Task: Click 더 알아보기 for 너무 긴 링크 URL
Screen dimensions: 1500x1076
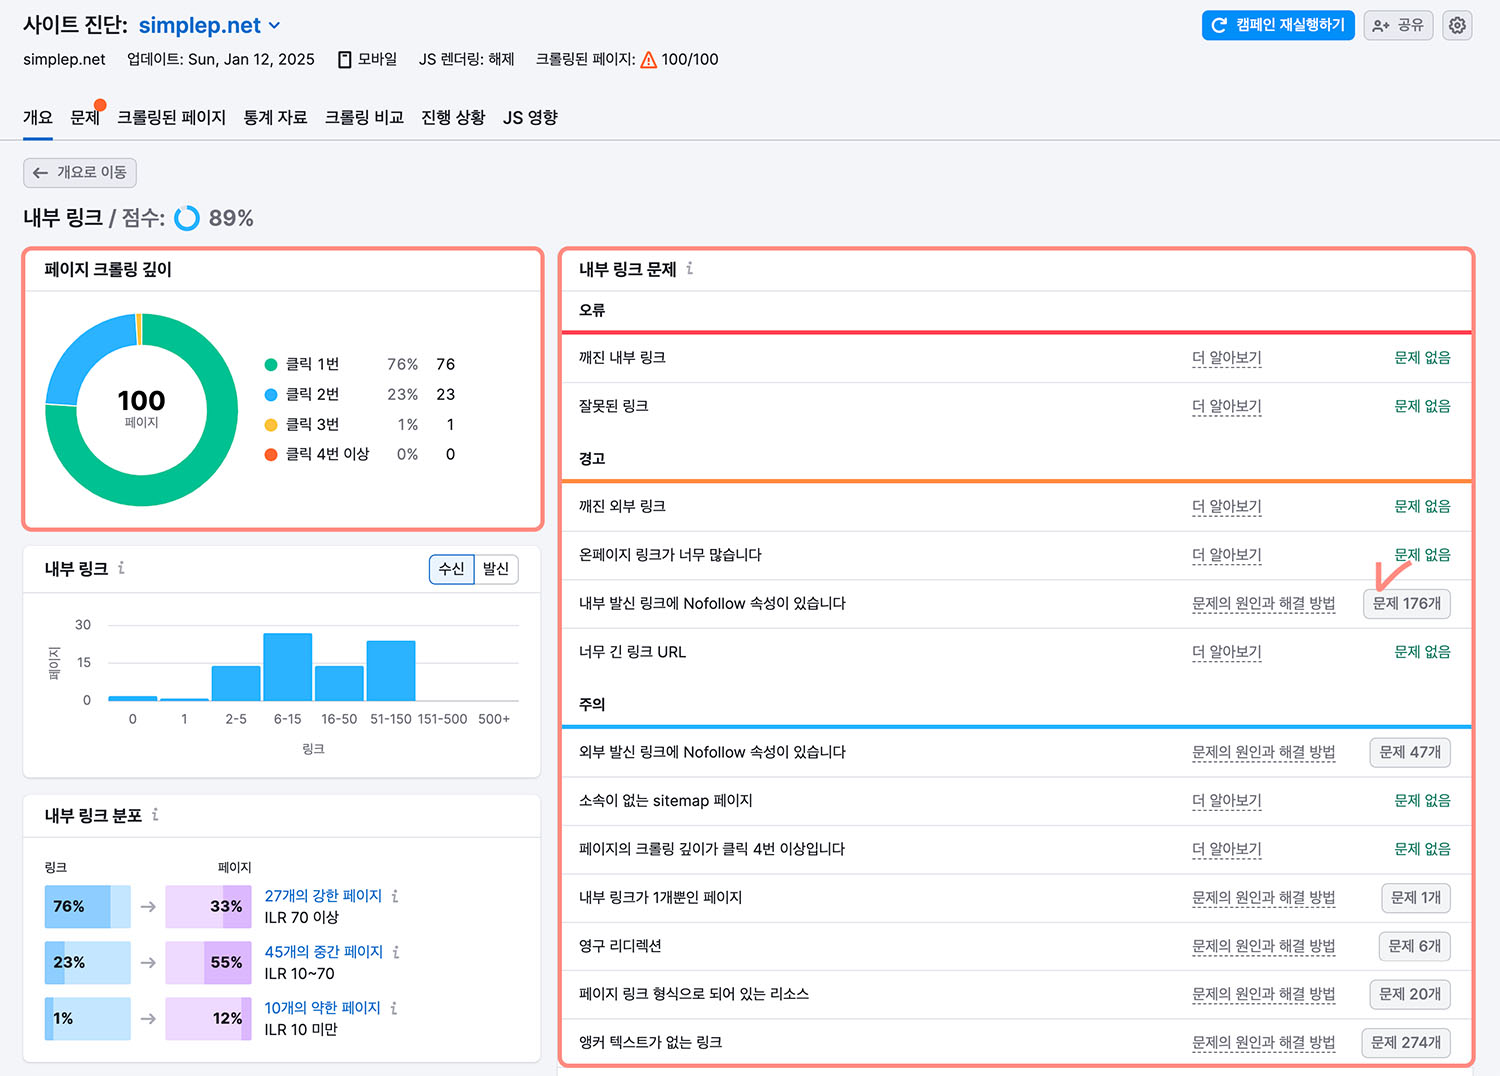Action: 1226,651
